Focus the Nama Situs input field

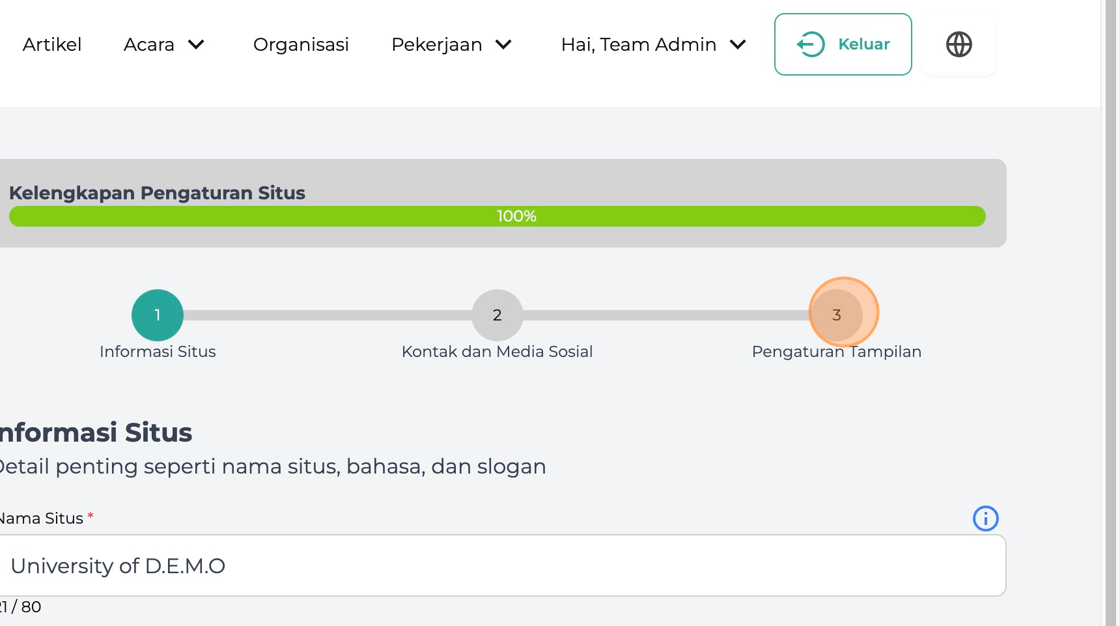tap(501, 565)
